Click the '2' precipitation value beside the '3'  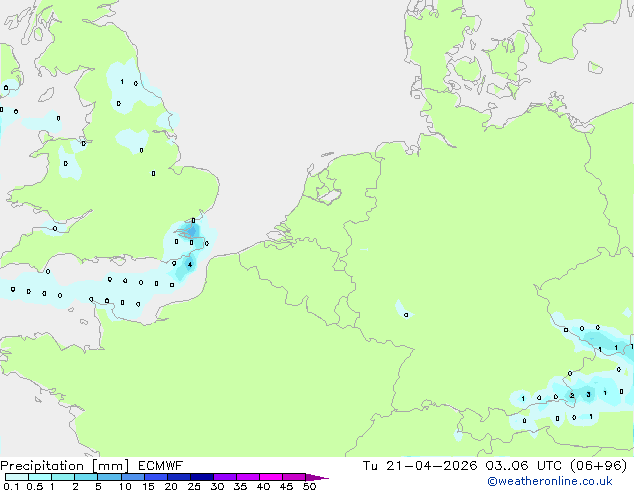pos(572,395)
